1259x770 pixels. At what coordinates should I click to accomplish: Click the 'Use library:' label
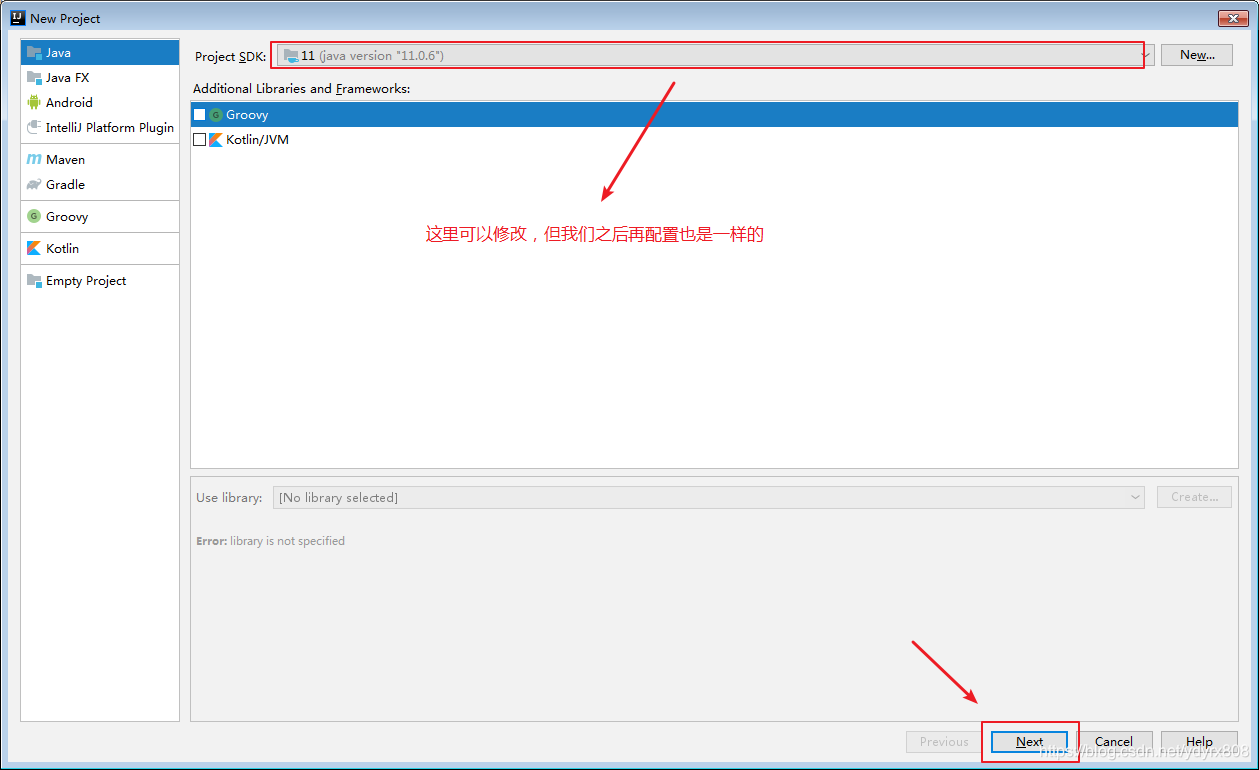229,498
